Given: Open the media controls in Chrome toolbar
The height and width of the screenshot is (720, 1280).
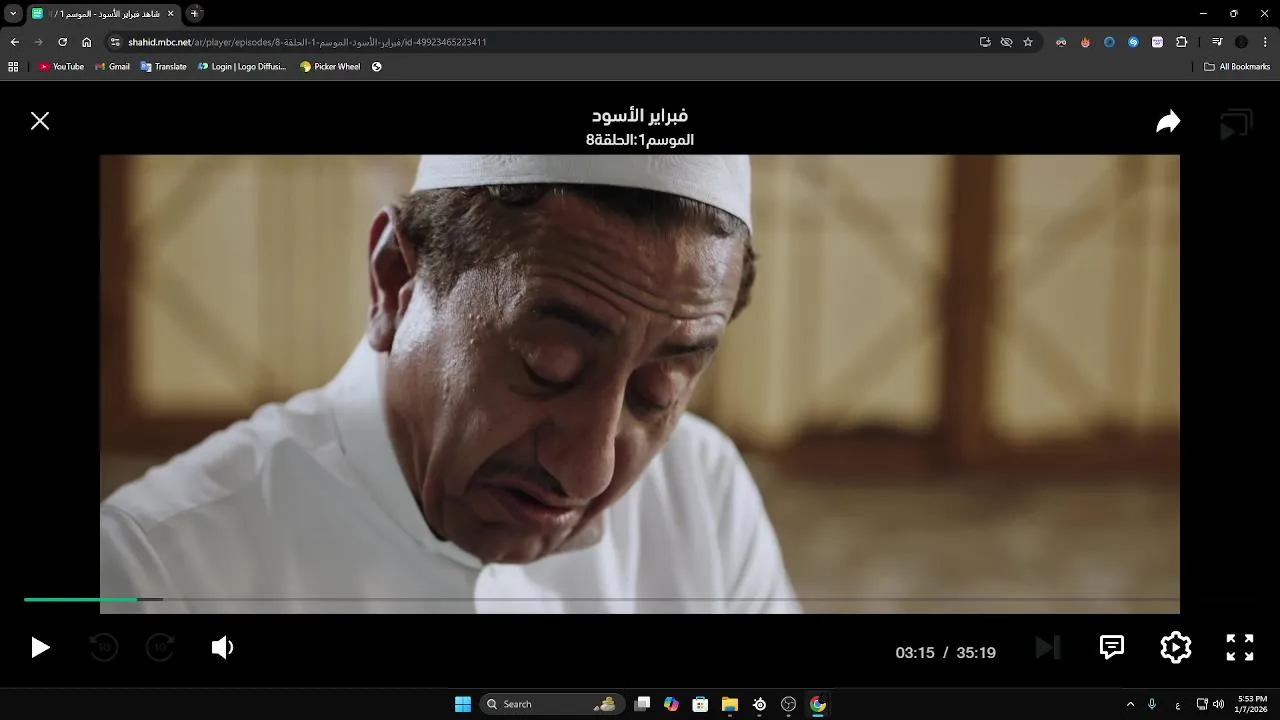Looking at the screenshot, I should pos(1217,42).
